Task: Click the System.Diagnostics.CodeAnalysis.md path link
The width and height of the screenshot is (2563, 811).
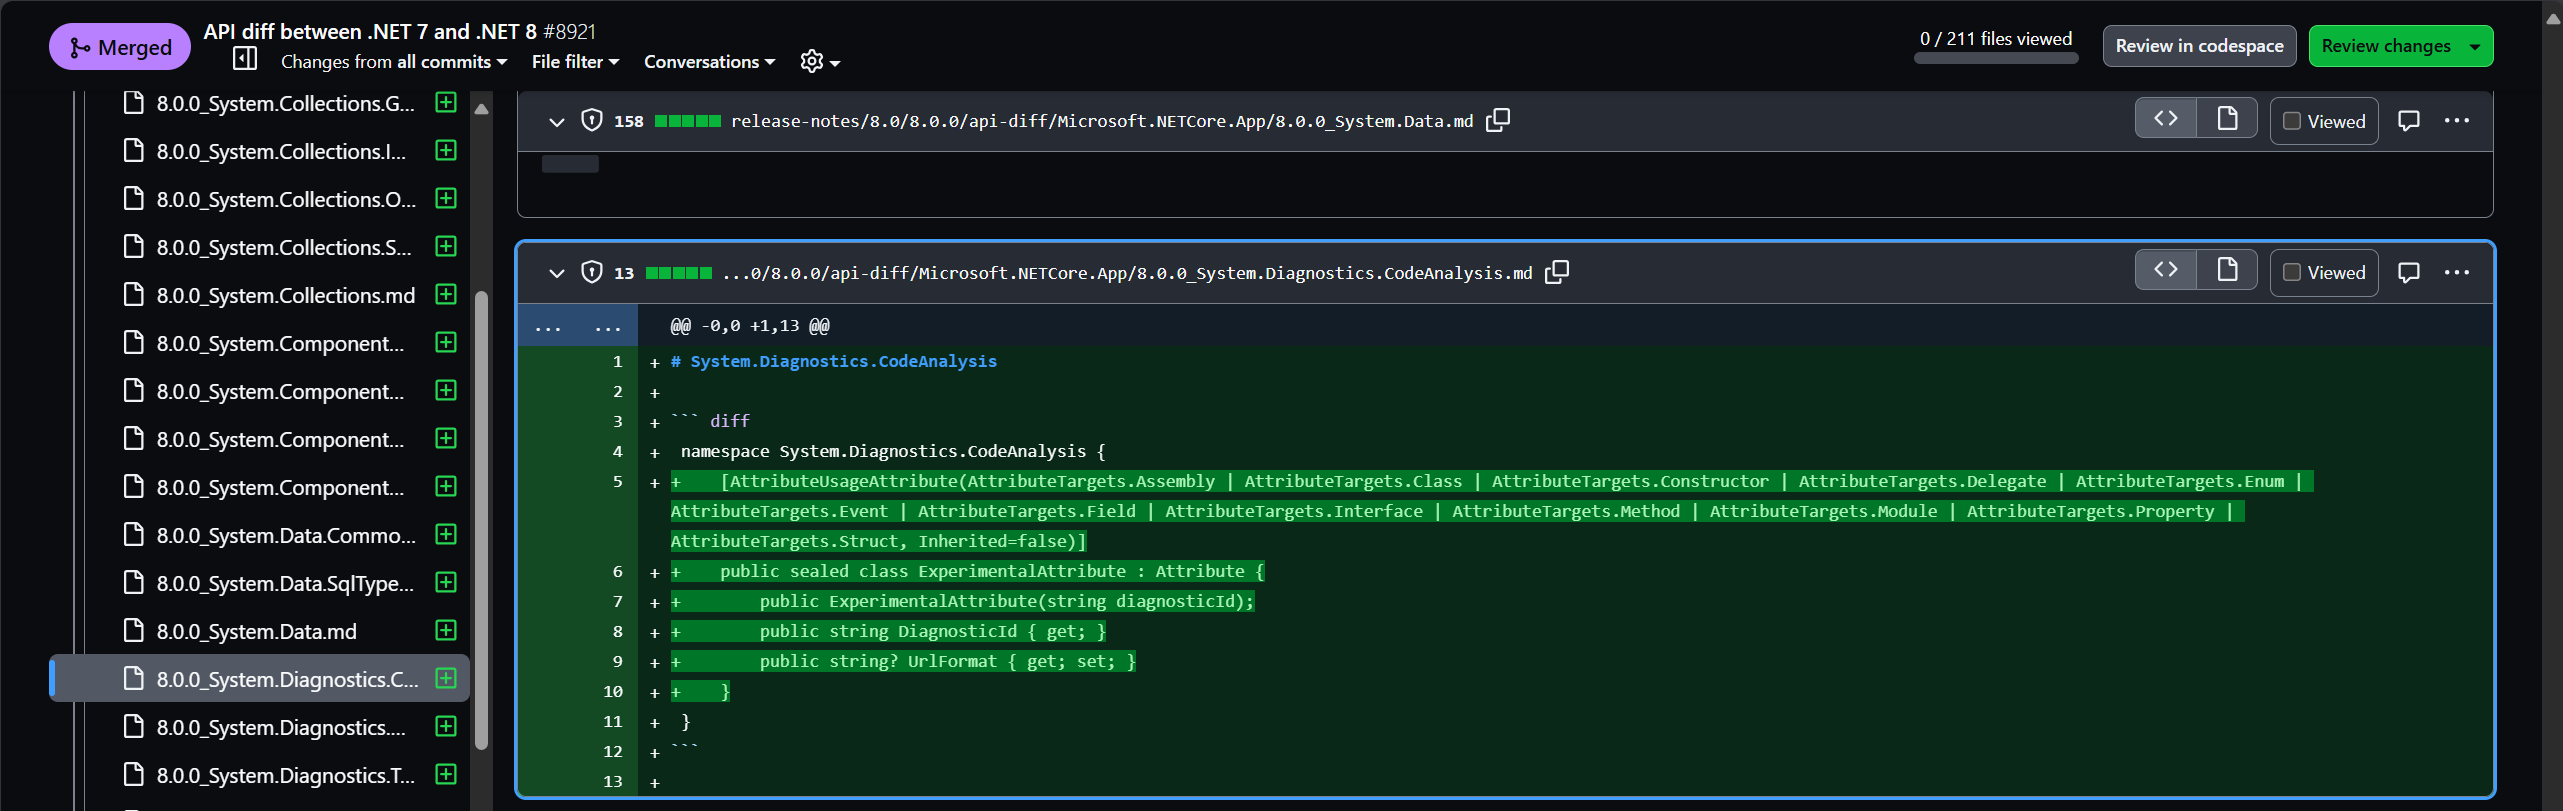Action: pyautogui.click(x=1127, y=273)
